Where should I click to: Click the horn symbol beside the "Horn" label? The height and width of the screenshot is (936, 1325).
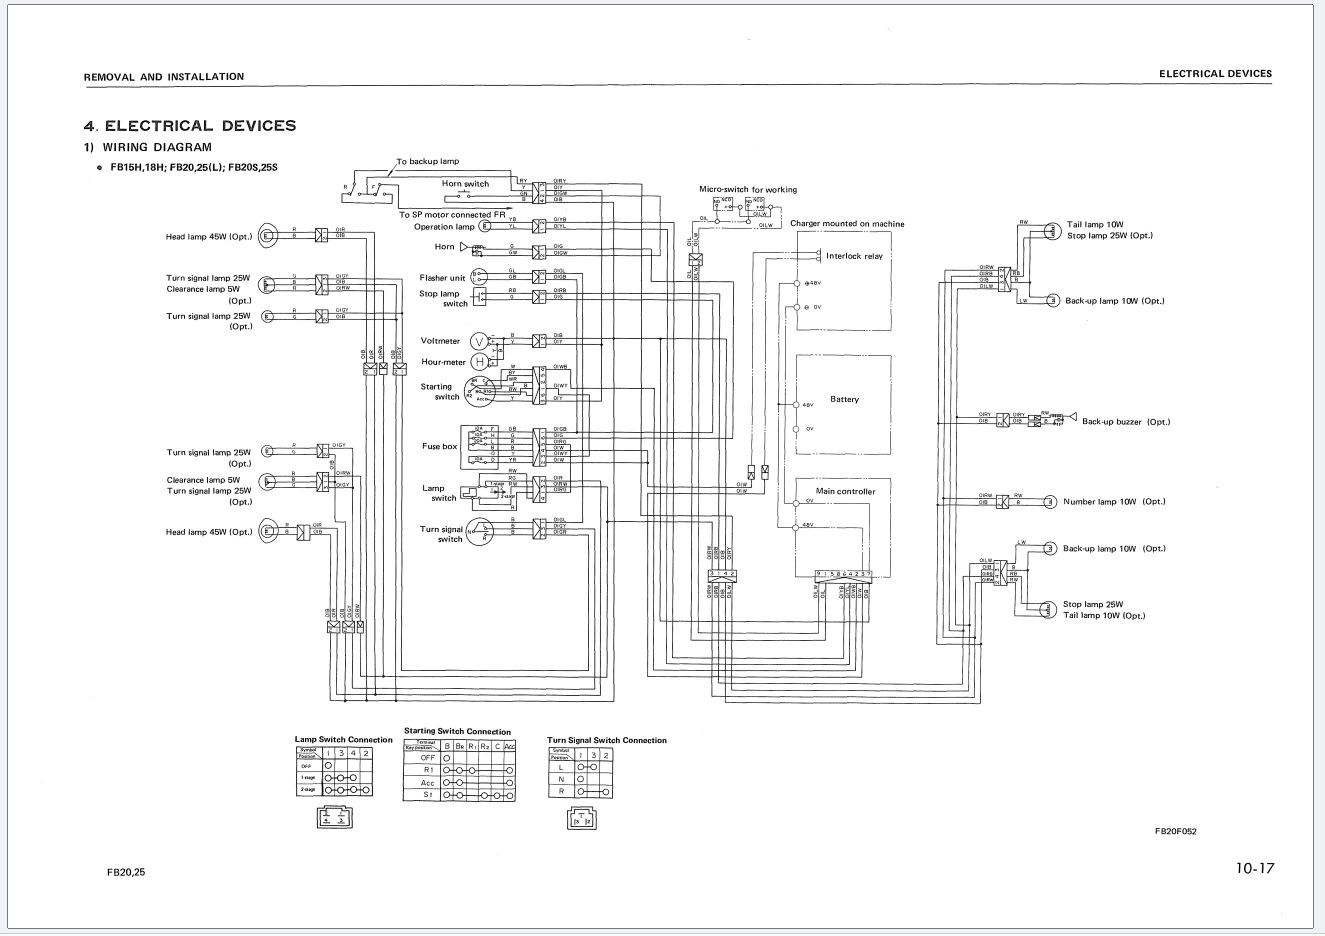tap(472, 246)
